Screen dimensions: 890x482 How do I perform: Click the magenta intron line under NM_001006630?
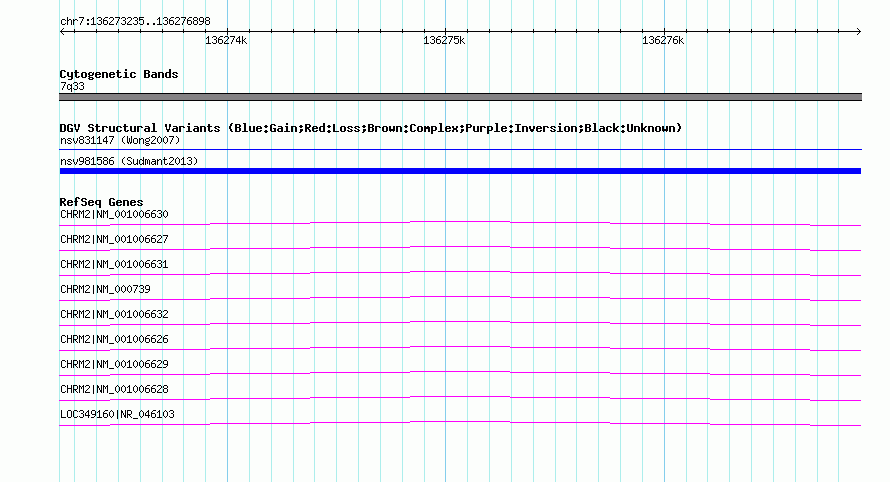pos(460,222)
